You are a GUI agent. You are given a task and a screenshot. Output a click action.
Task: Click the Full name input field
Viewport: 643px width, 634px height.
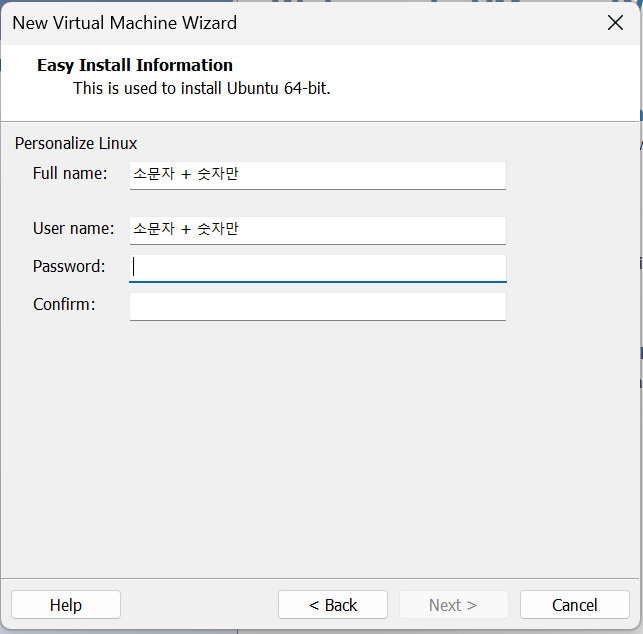coord(318,176)
